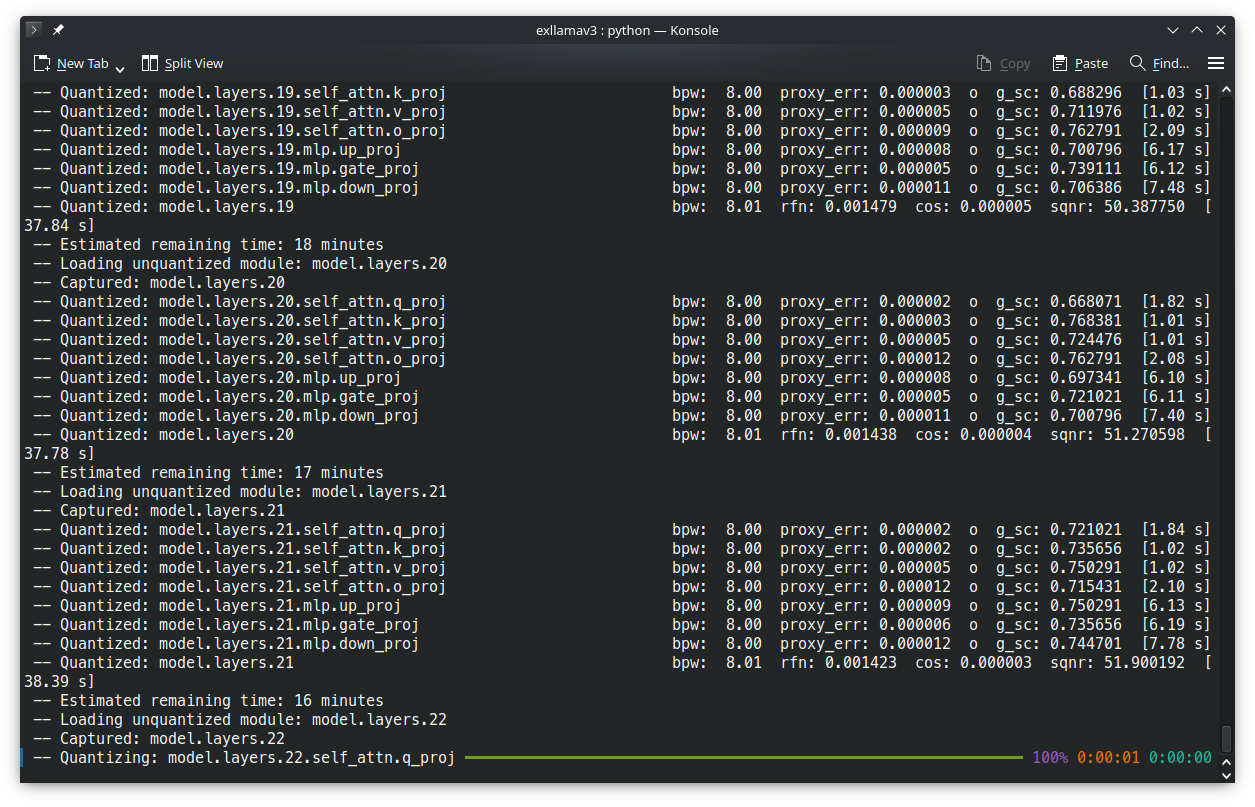
Task: Click model.layers.21.self_attn.o_proj entry
Action: coord(302,587)
